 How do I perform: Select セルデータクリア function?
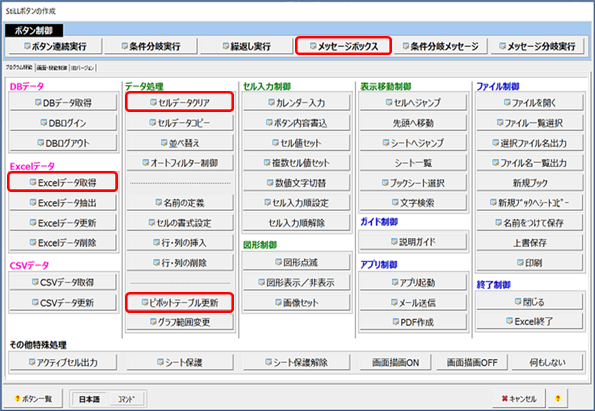pos(179,102)
